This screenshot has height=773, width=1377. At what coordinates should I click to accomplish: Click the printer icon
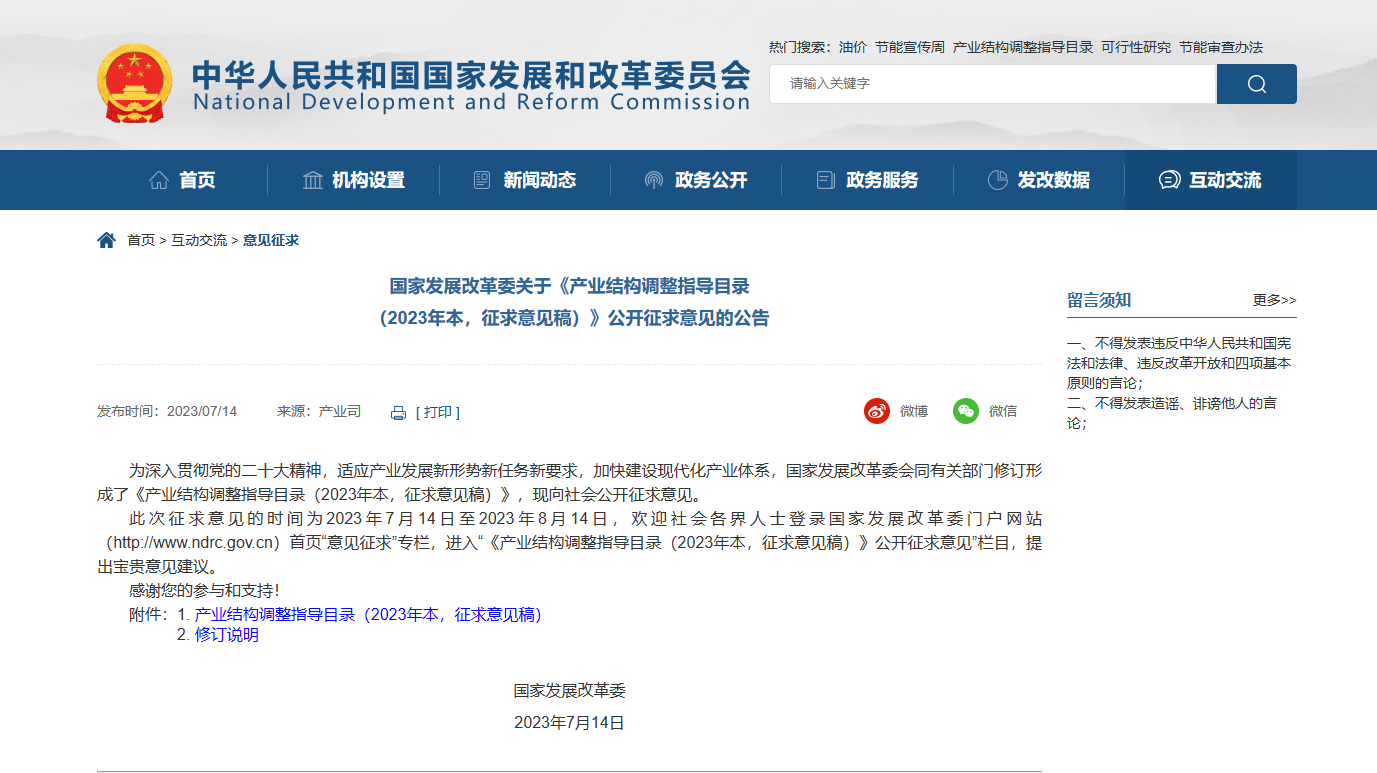[x=398, y=413]
